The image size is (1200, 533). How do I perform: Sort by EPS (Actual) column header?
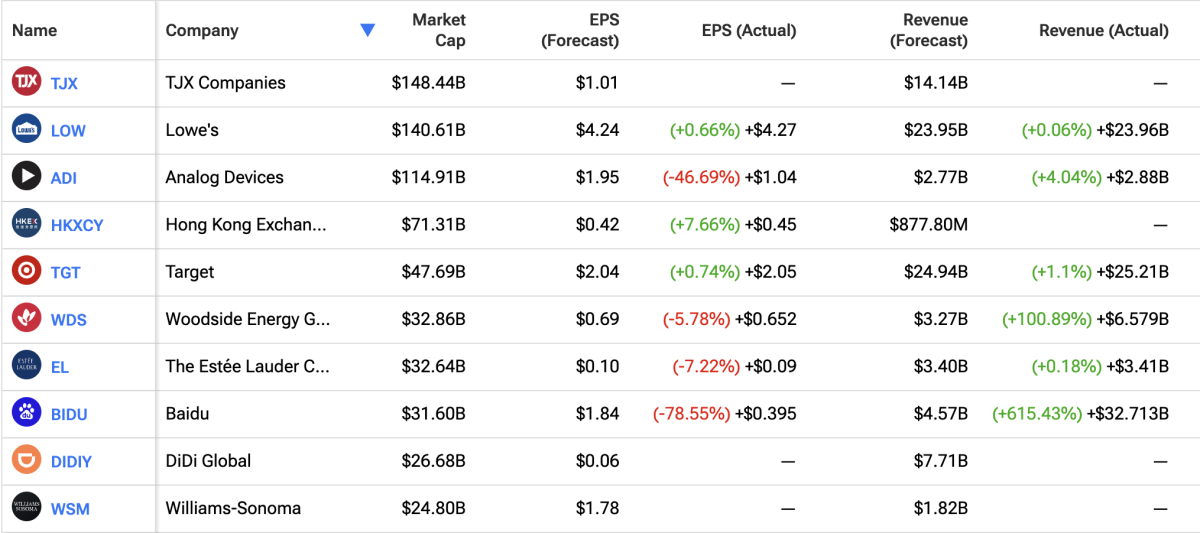pyautogui.click(x=748, y=30)
